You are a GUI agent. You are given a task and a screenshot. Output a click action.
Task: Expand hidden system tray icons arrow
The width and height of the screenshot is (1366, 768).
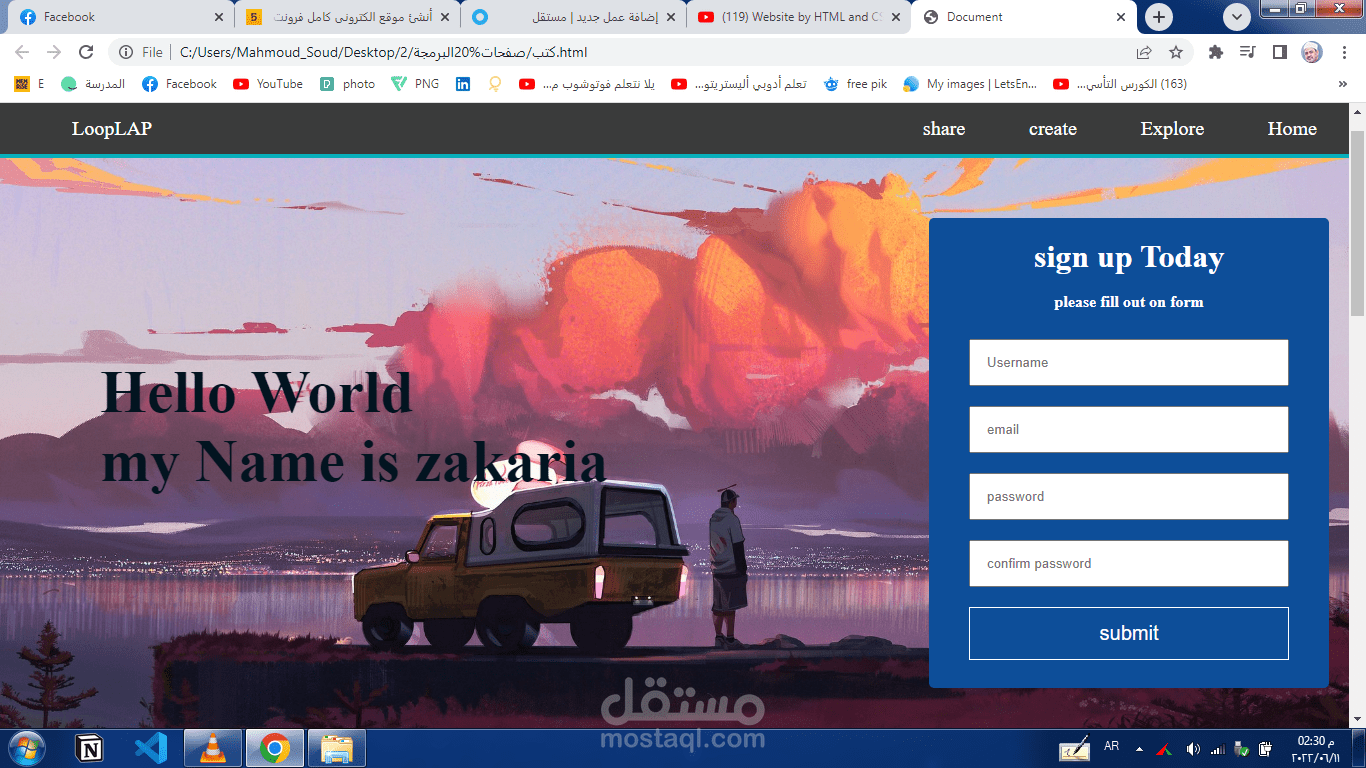point(1139,749)
